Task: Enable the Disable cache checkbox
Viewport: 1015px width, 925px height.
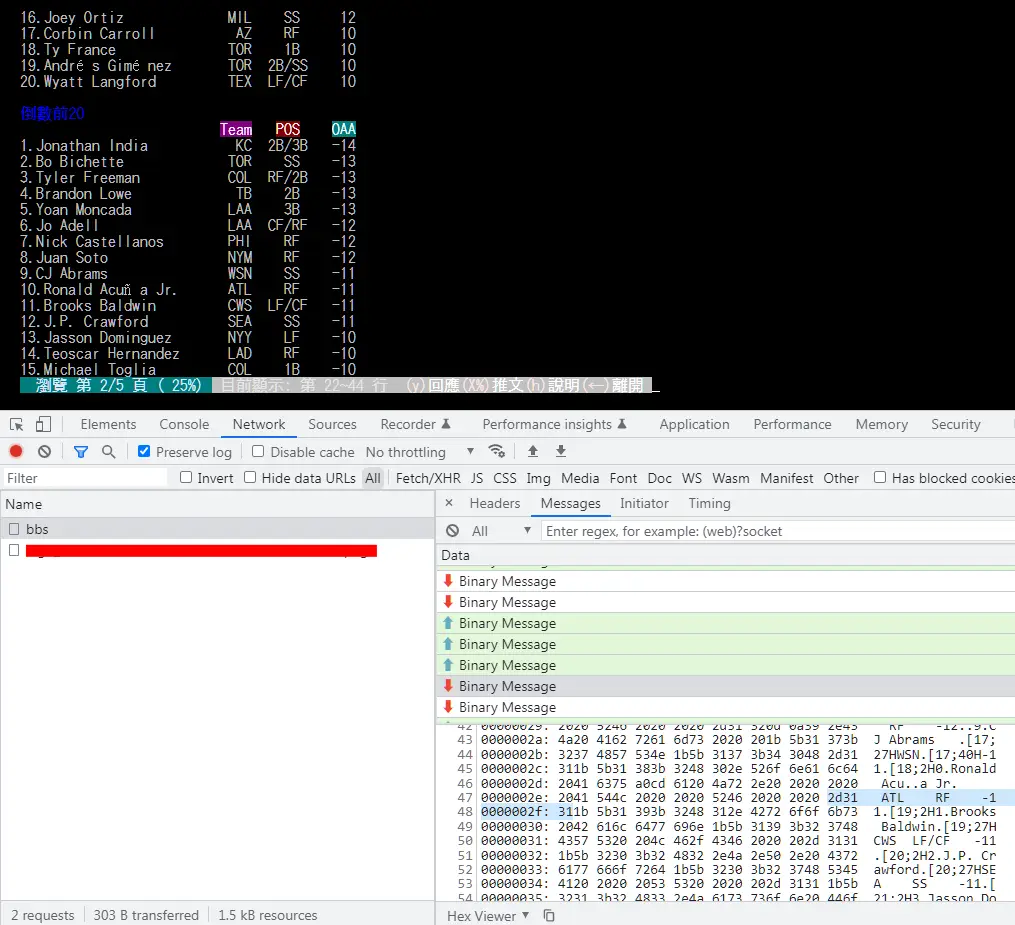Action: point(258,452)
